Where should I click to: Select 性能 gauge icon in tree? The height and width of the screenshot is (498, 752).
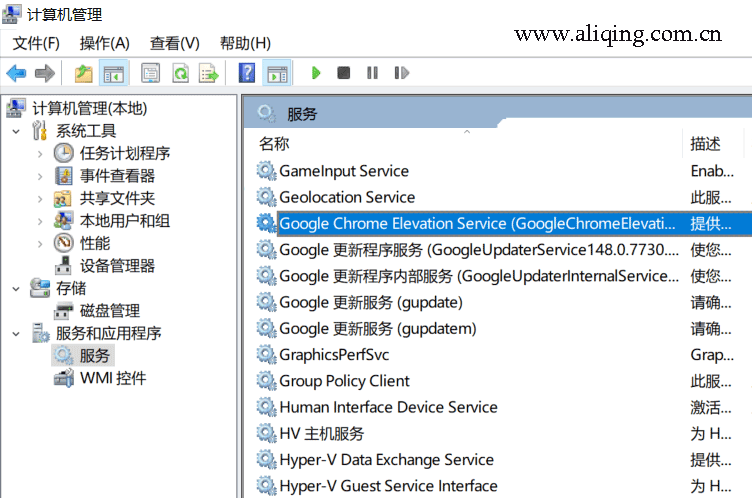[63, 243]
